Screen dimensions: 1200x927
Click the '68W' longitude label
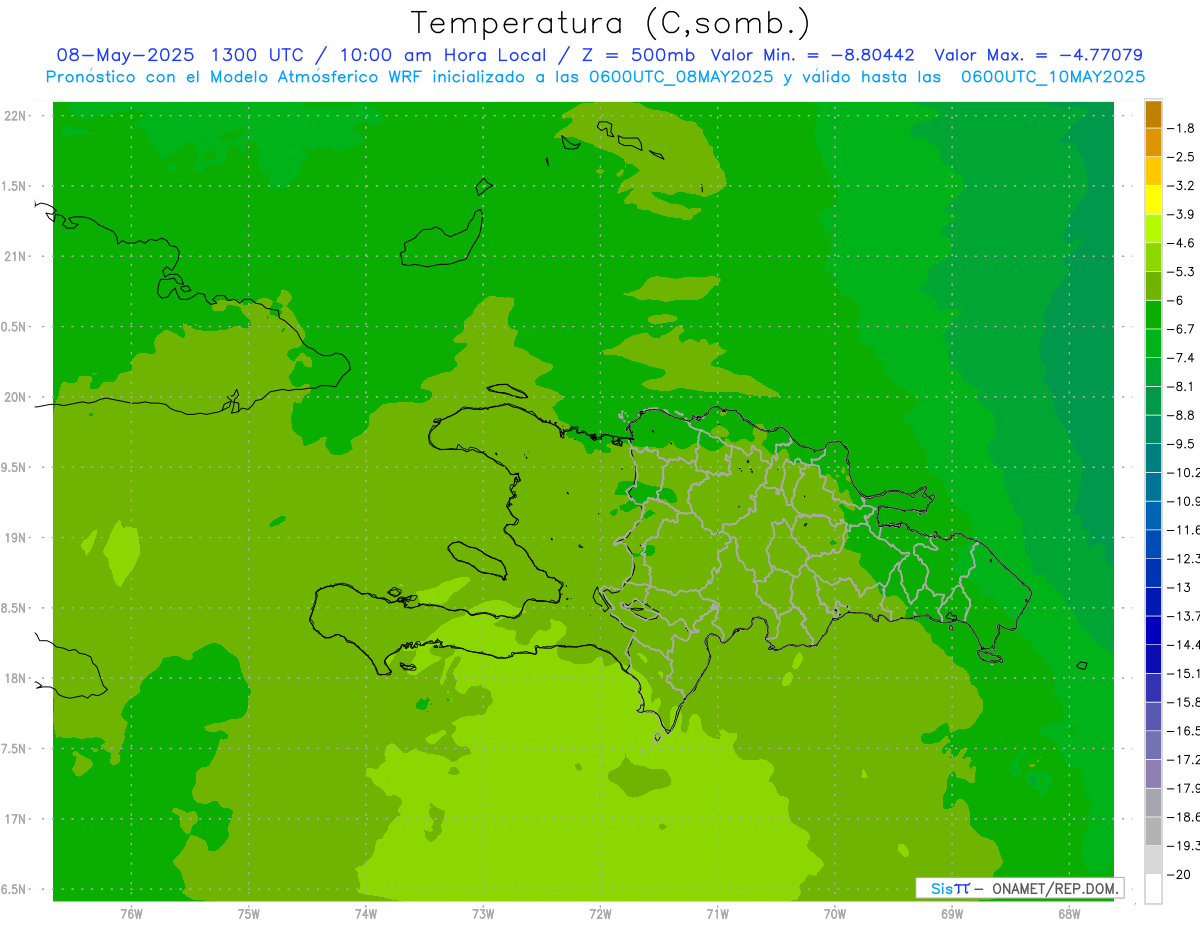[1069, 914]
